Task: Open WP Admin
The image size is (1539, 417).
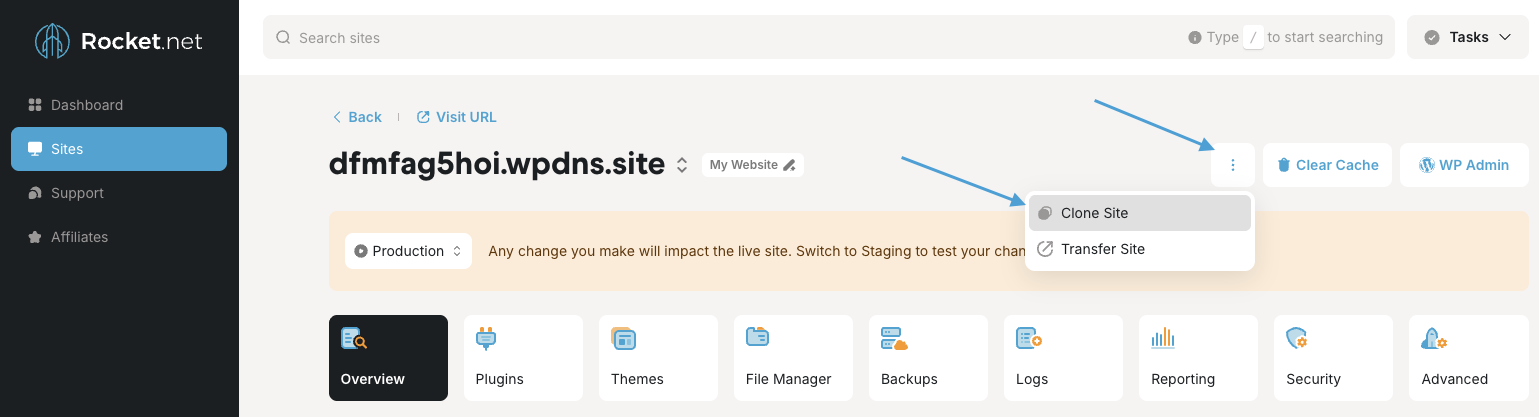Action: [x=1463, y=165]
